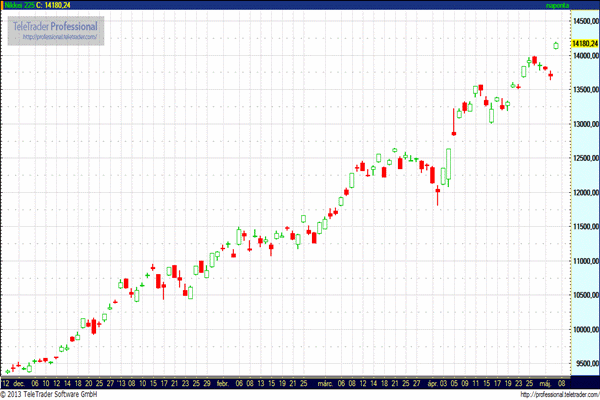Click the highlighted 14180,24 price tag on axis
The image size is (600, 400).
pos(583,44)
